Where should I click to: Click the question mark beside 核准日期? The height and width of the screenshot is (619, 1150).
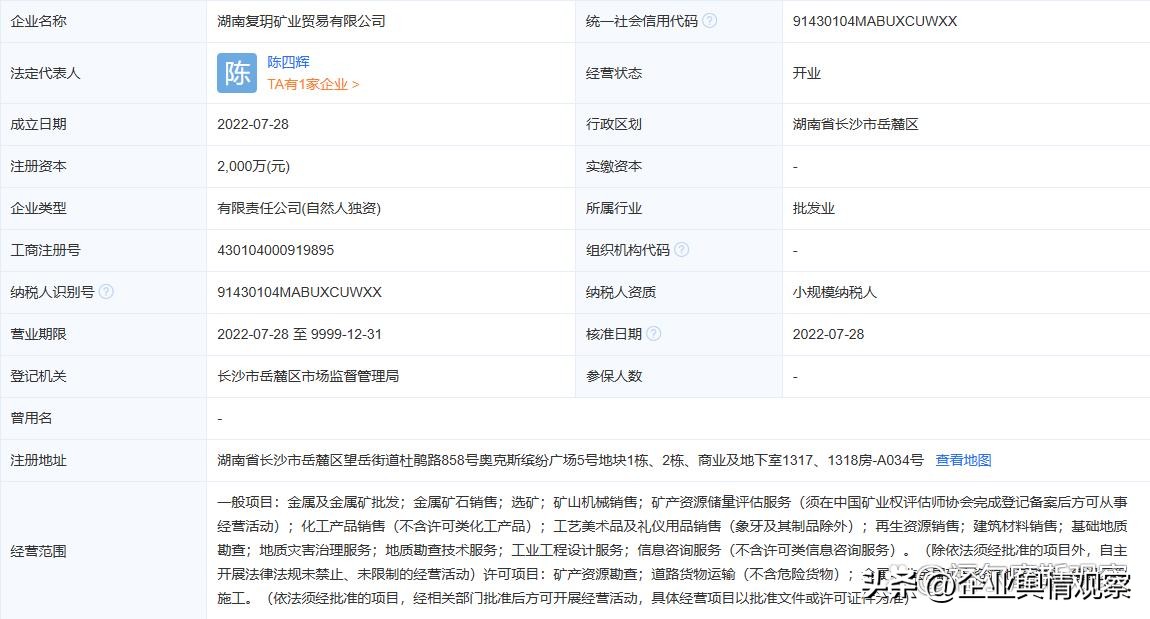click(652, 334)
